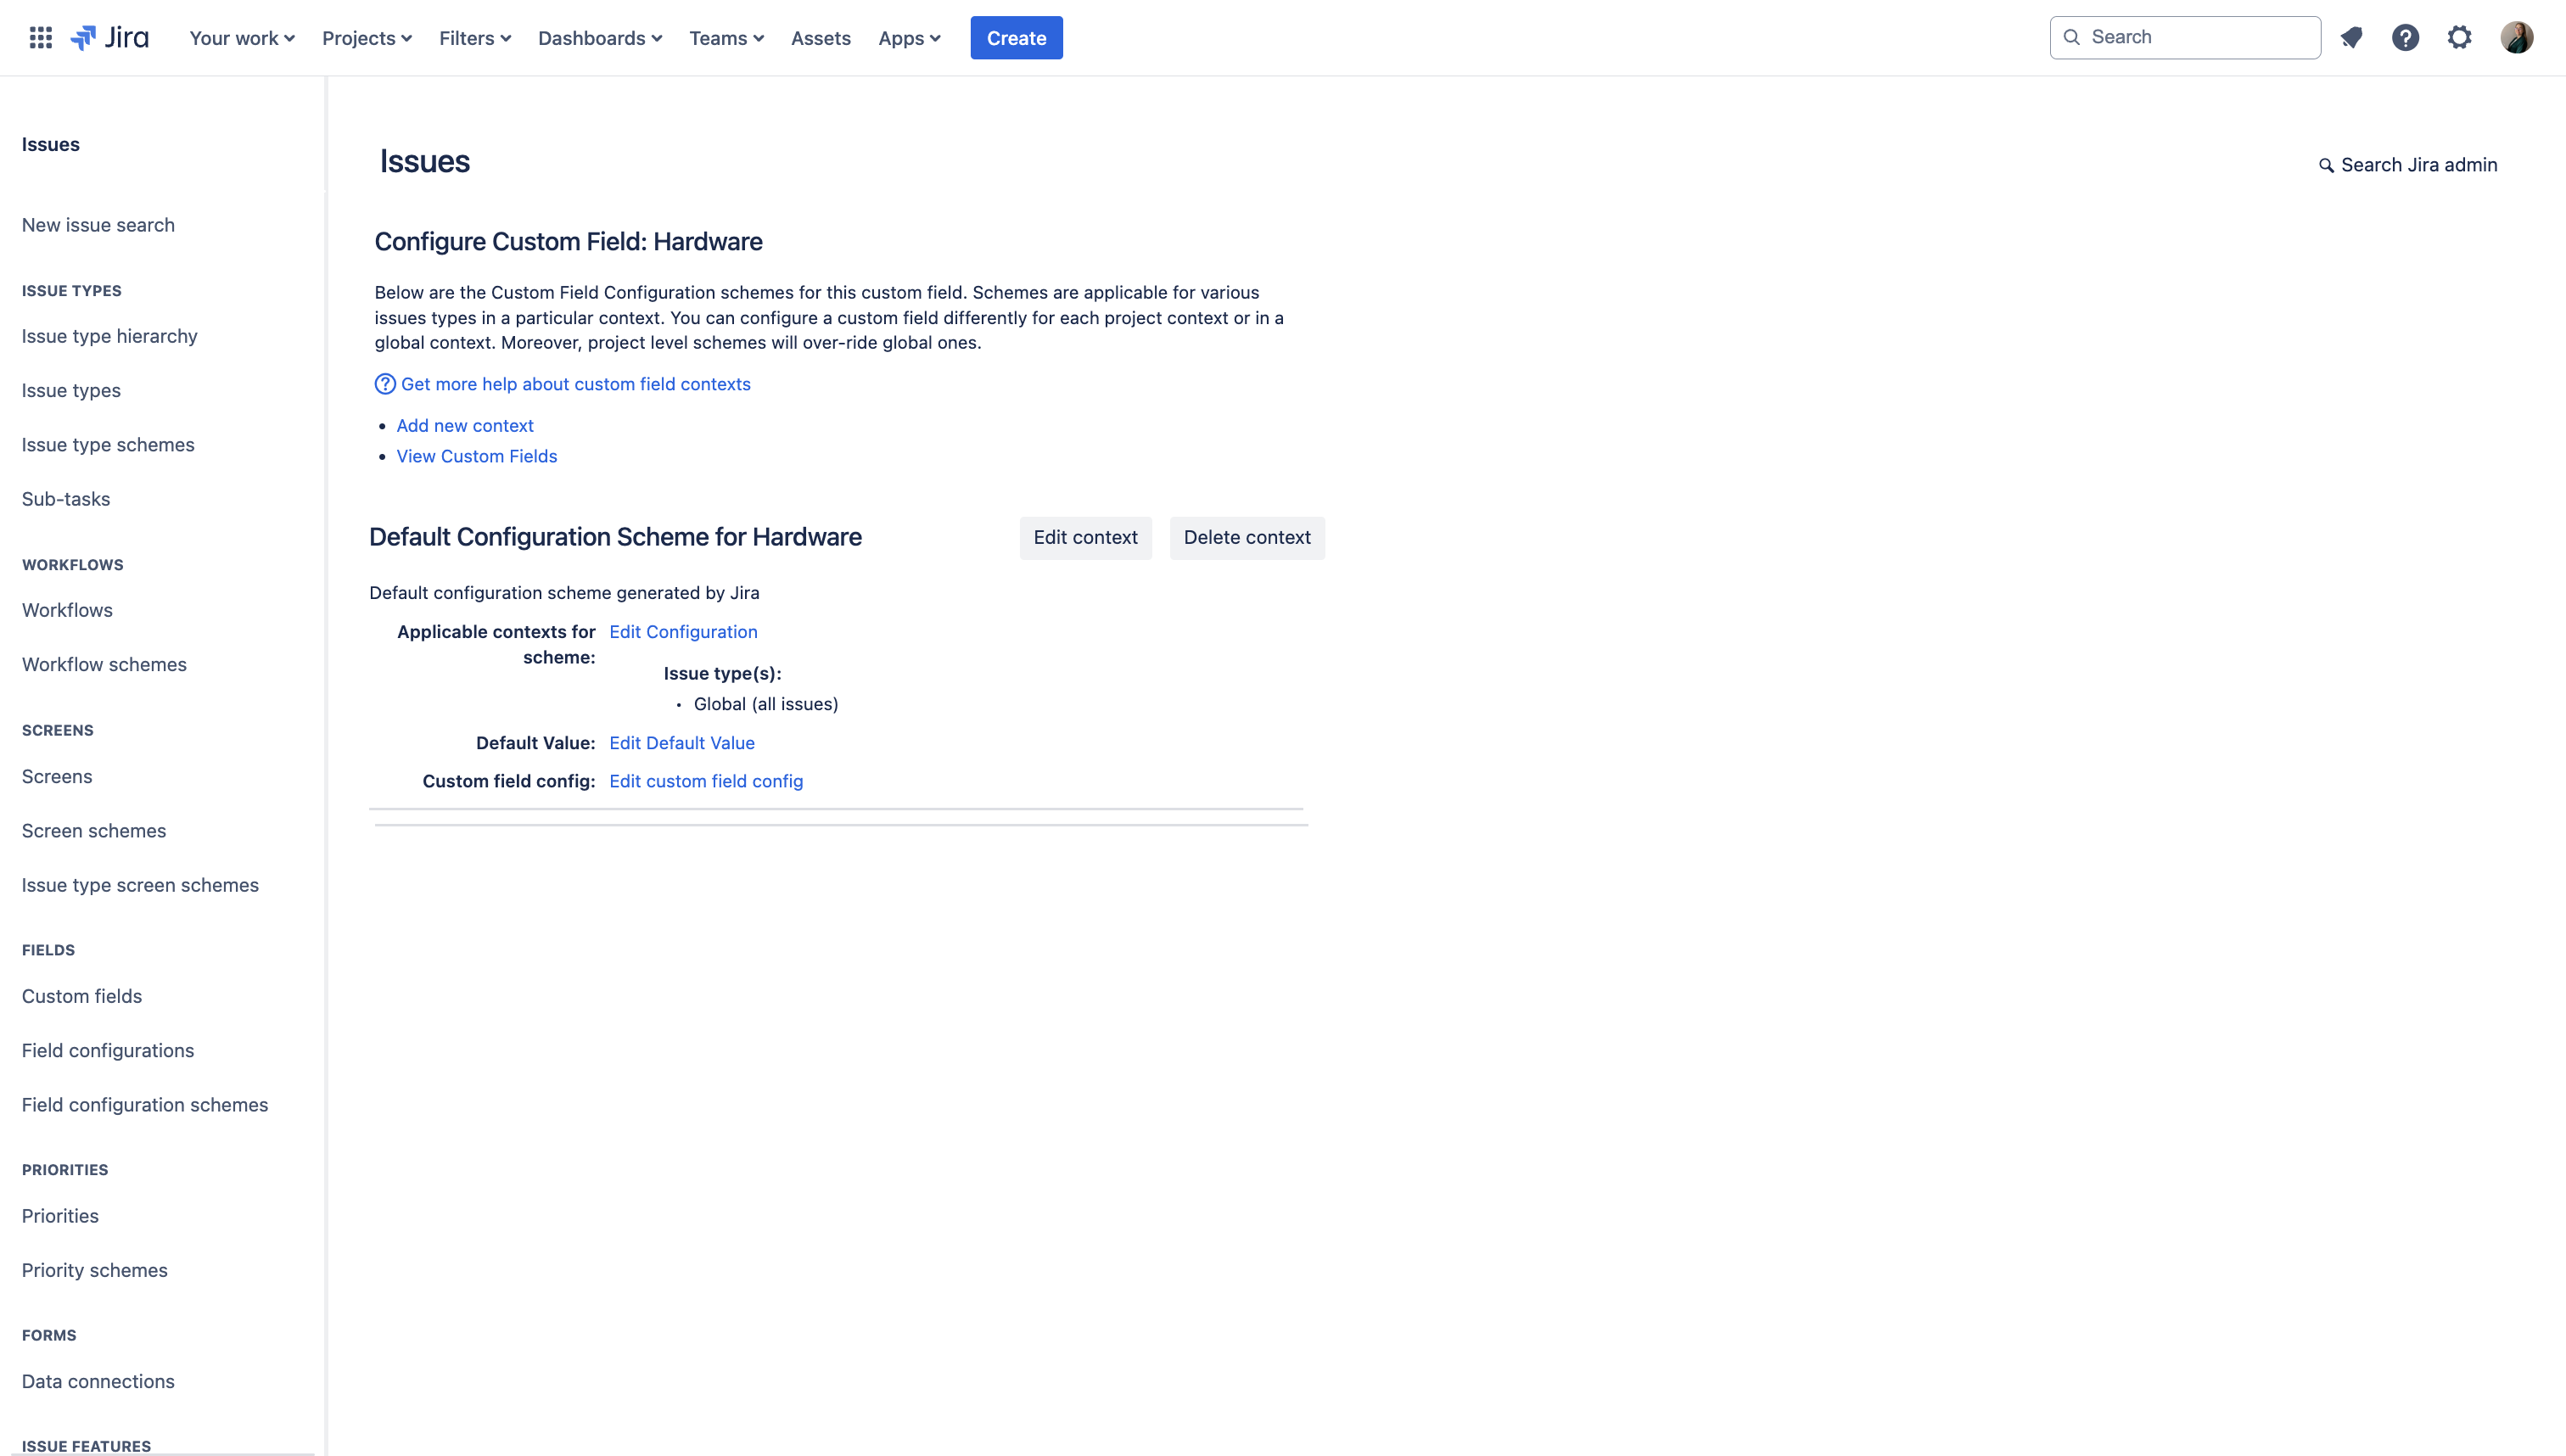2566x1456 pixels.
Task: Click Delete context button for Hardware
Action: point(1246,538)
